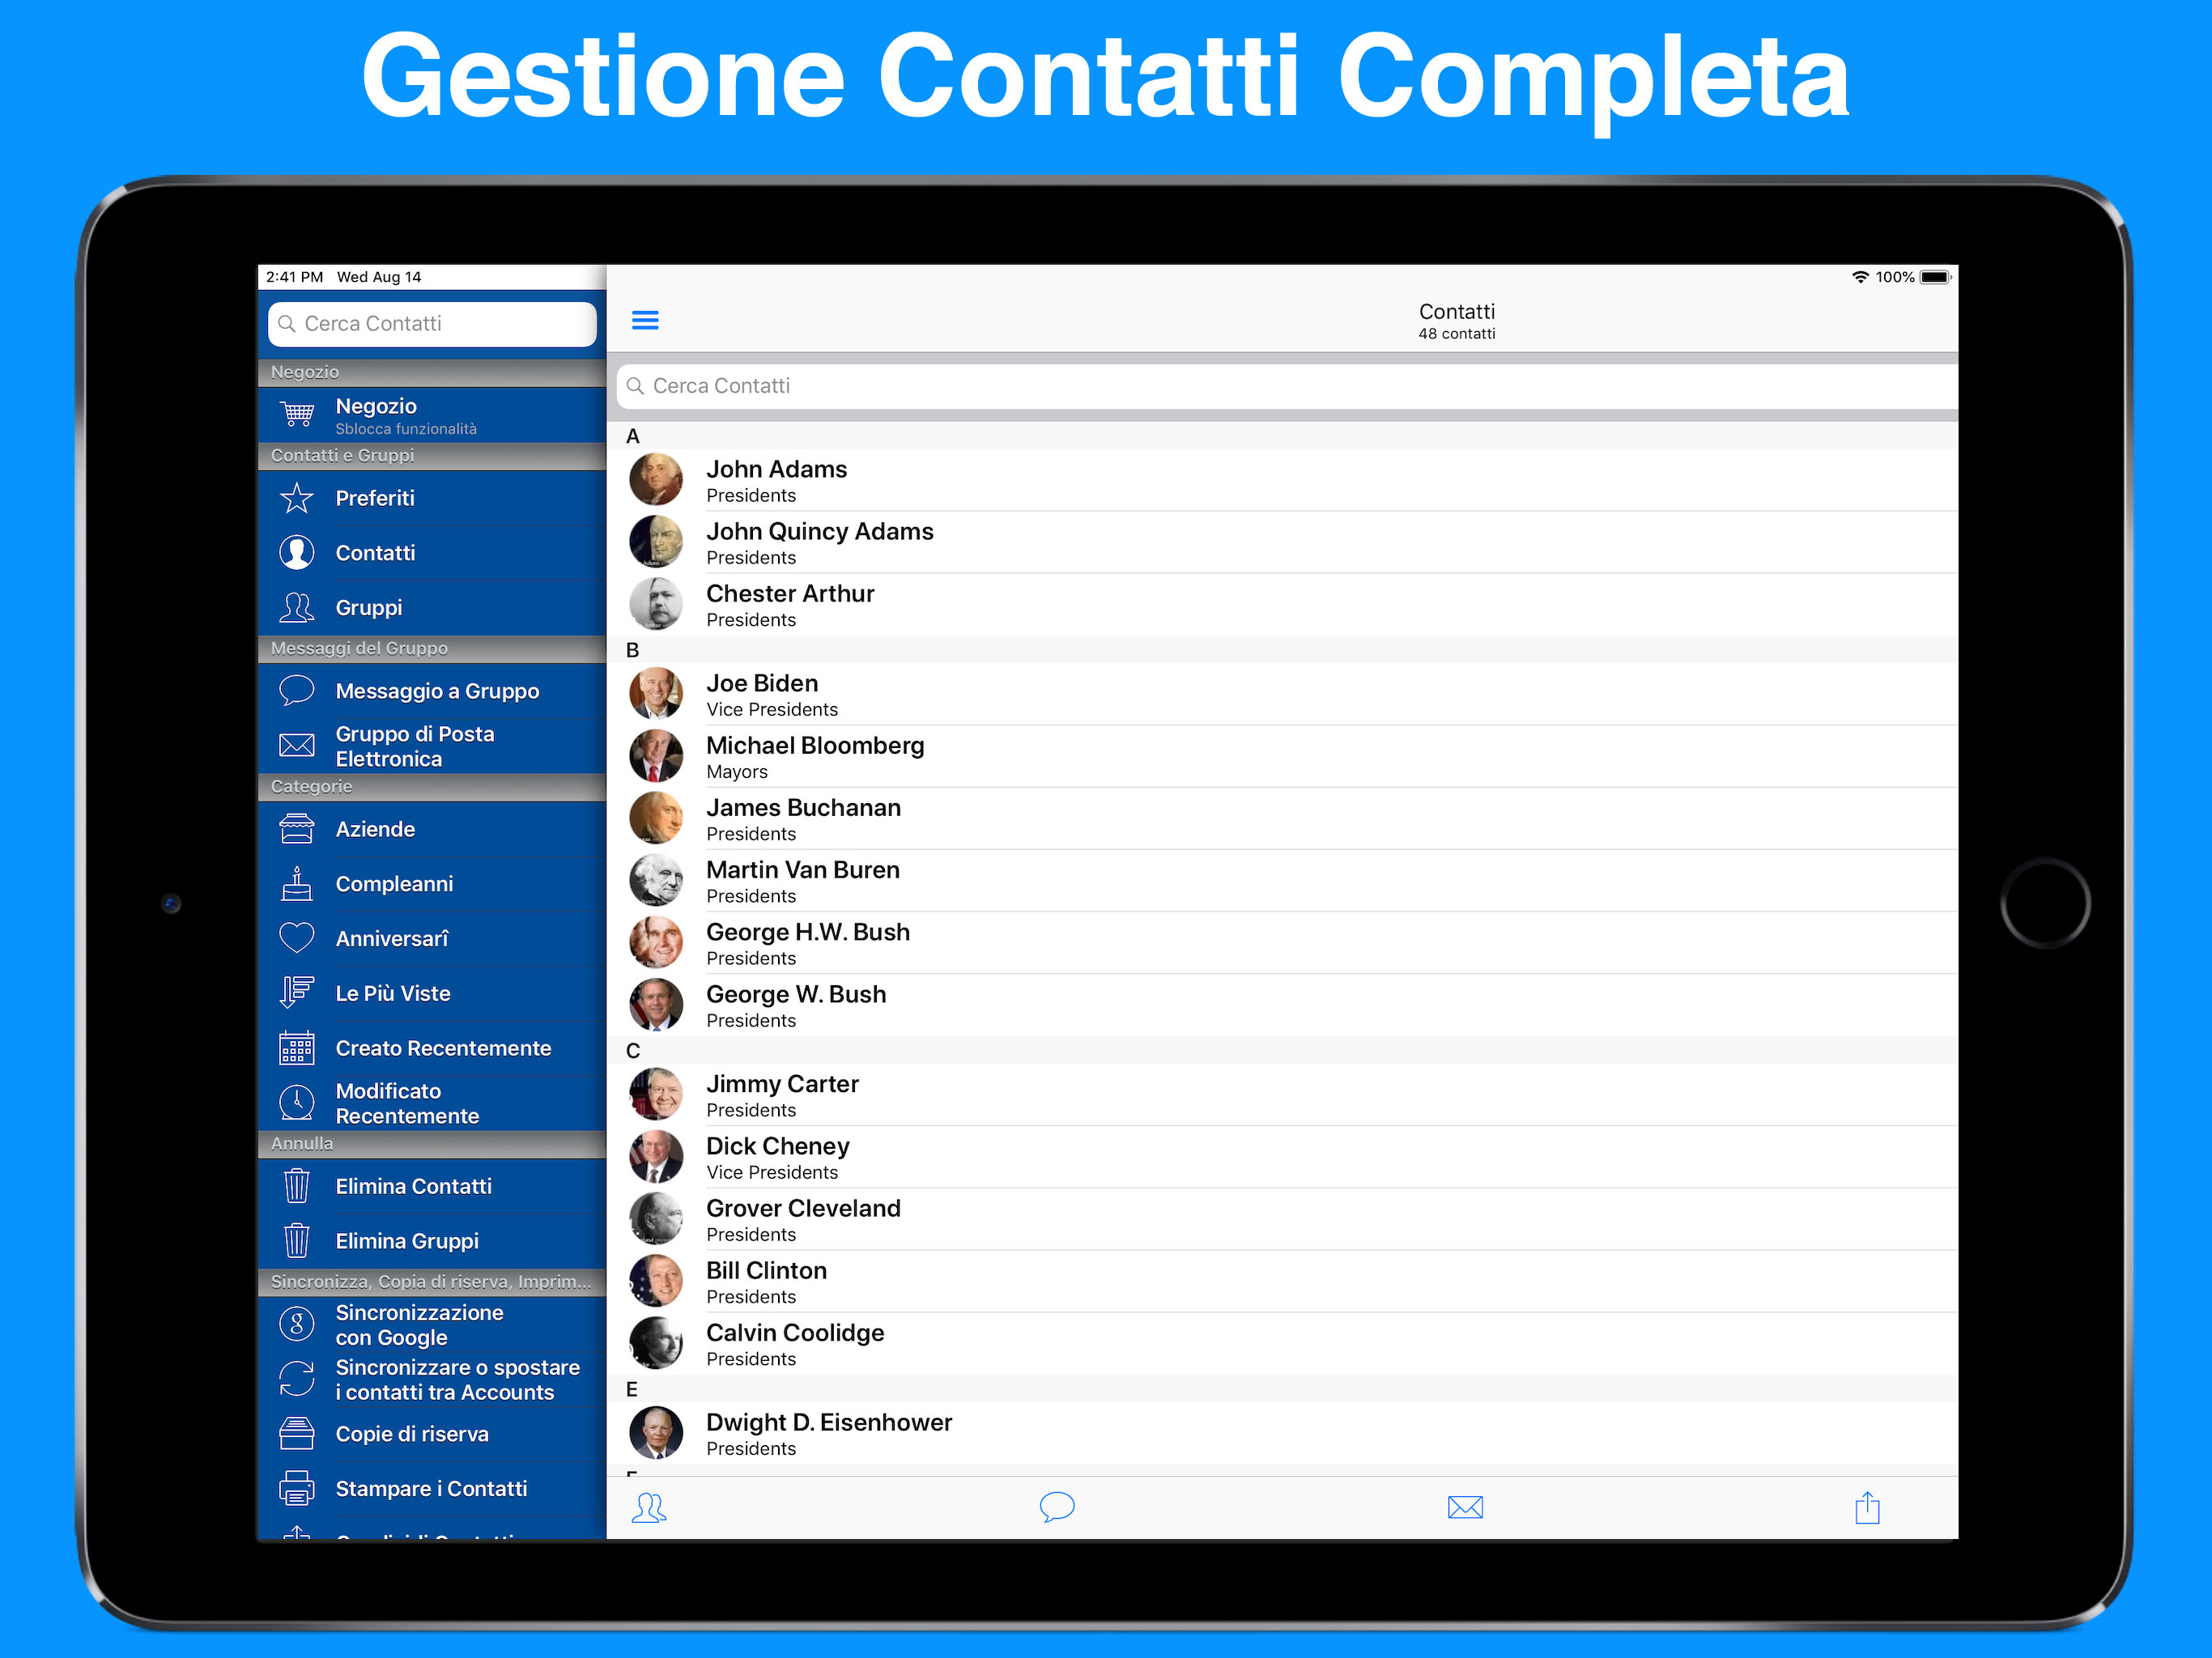Tap Bill Clinton's profile photo

point(656,1280)
